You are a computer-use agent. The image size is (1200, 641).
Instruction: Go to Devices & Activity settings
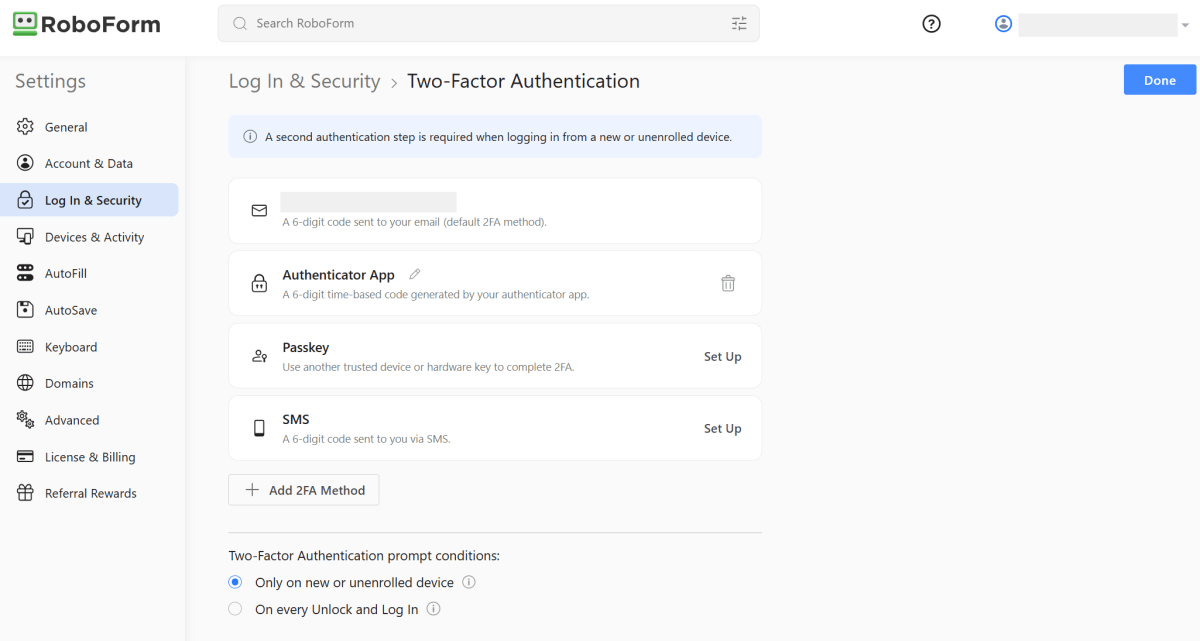click(x=94, y=237)
